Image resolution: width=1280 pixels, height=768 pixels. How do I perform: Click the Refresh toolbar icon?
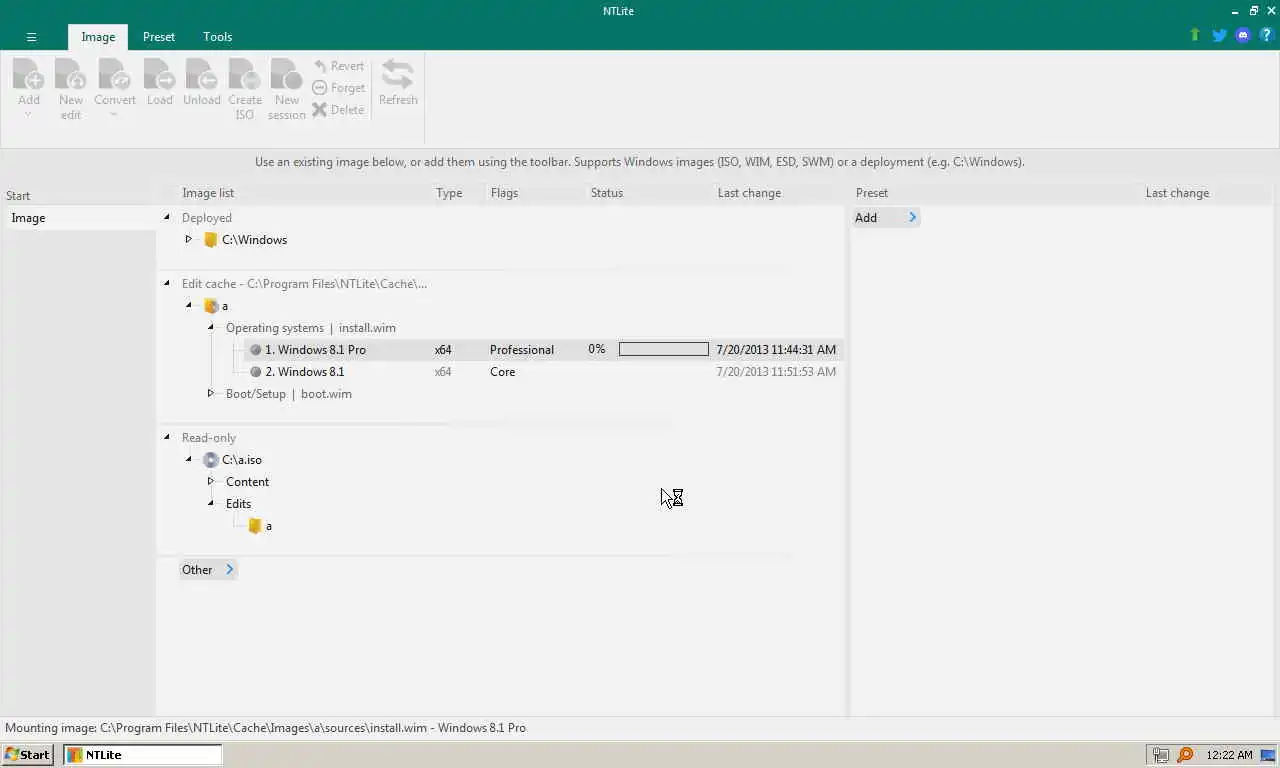[398, 75]
